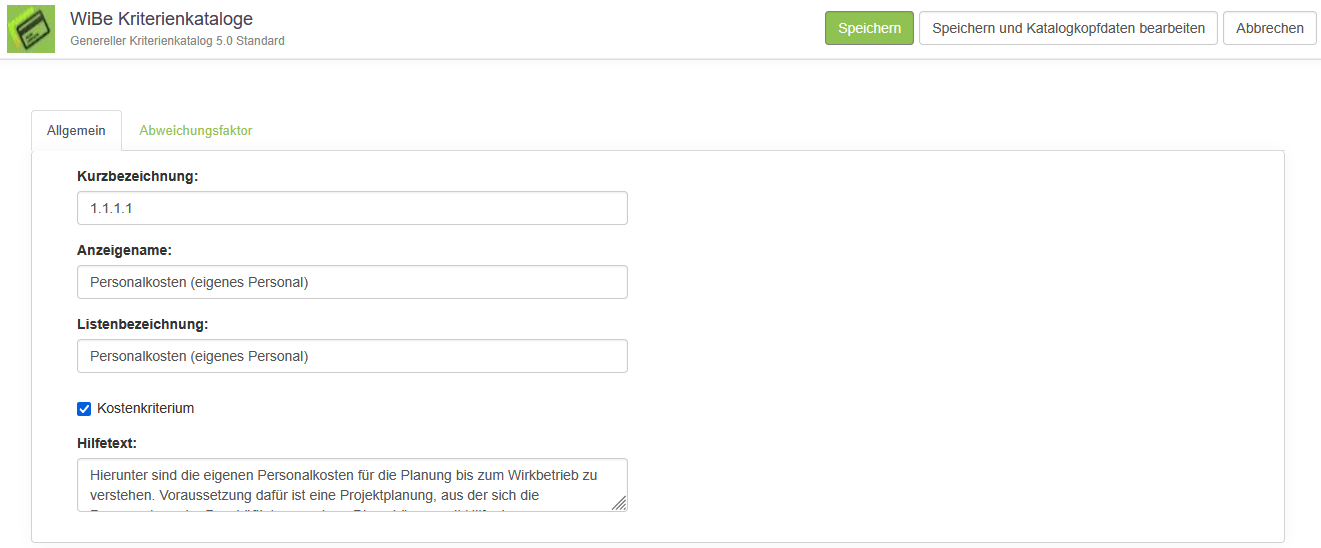Switch to the Abweichungsfaktor tab
This screenshot has height=548, width=1321.
click(x=196, y=131)
